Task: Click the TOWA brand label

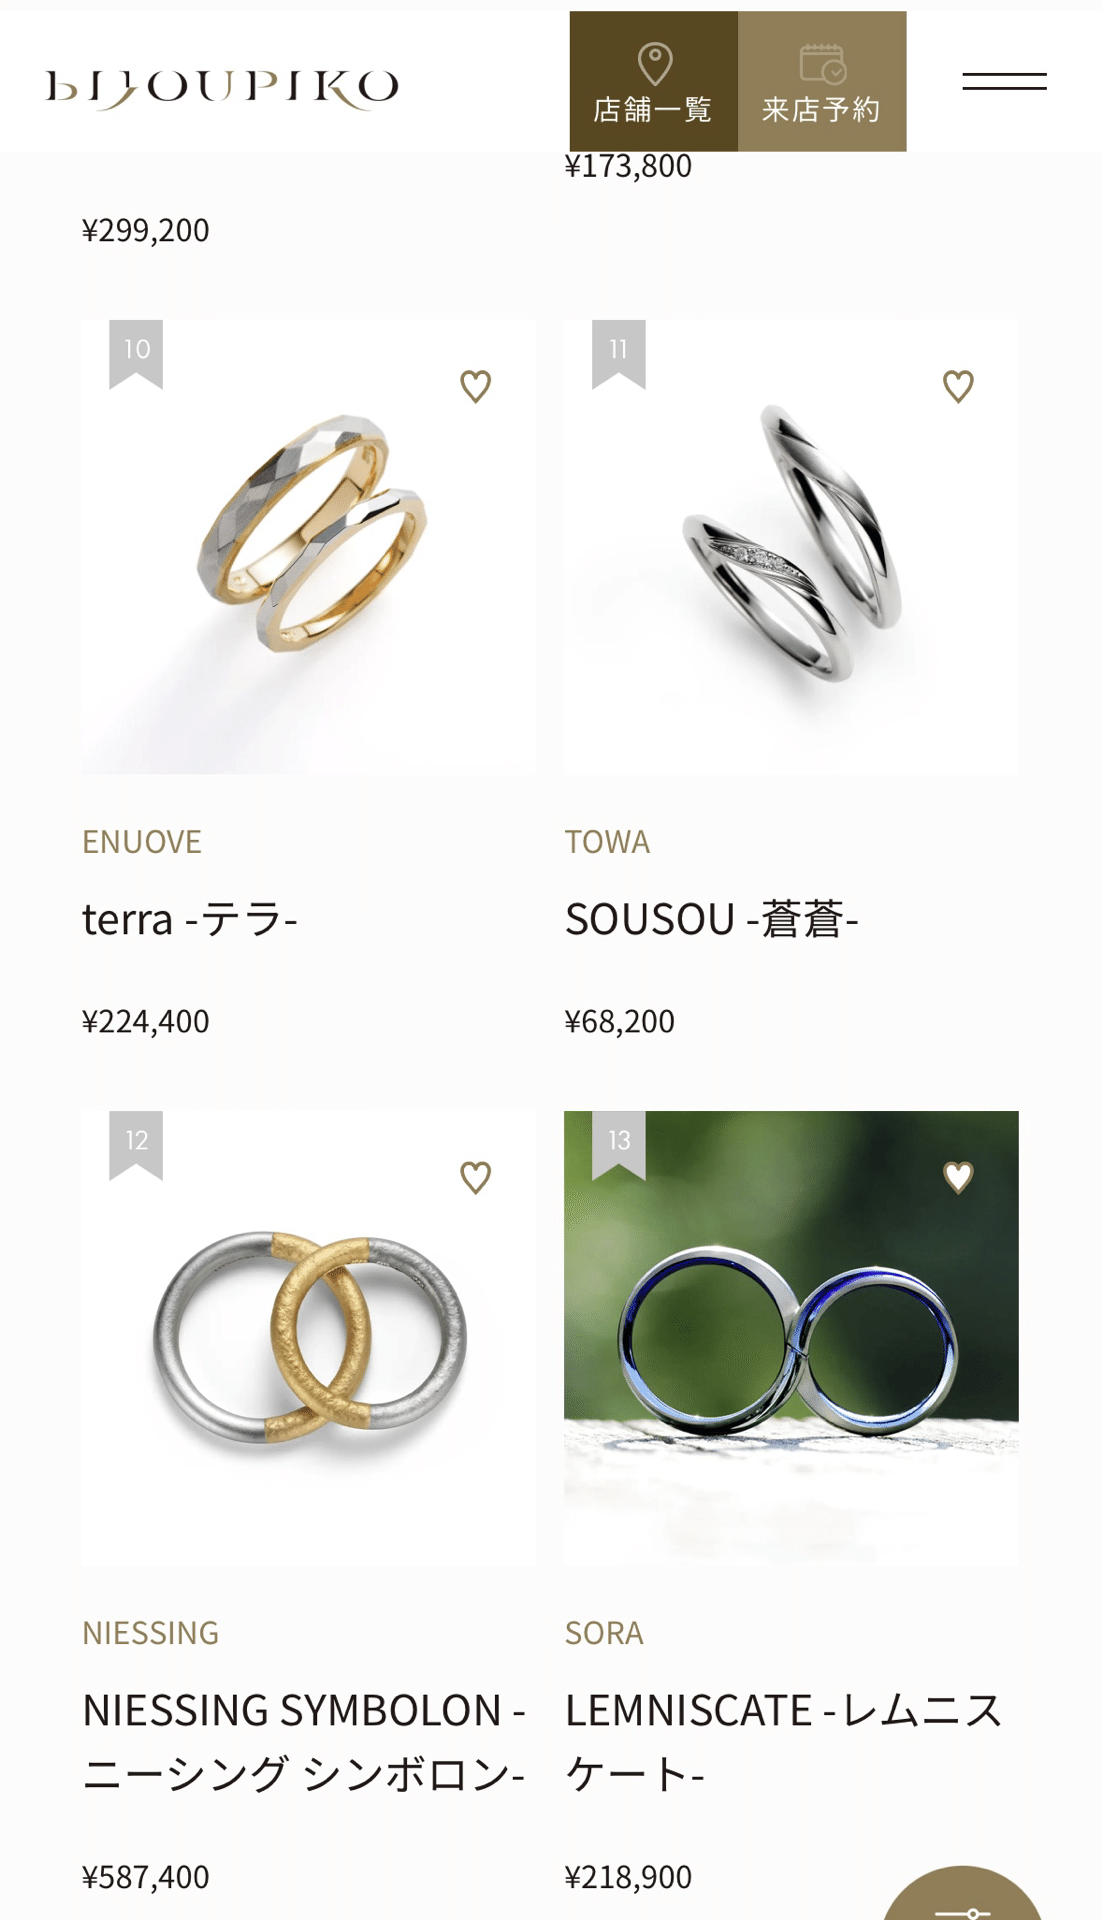Action: 607,842
